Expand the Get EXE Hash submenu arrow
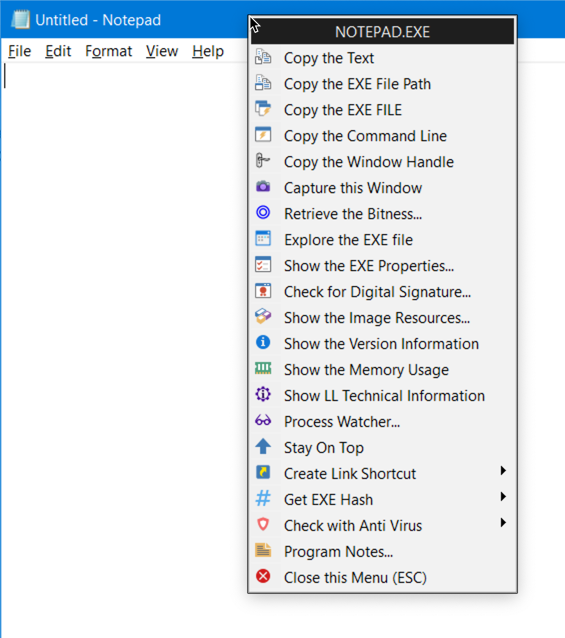565x638 pixels. 503,497
